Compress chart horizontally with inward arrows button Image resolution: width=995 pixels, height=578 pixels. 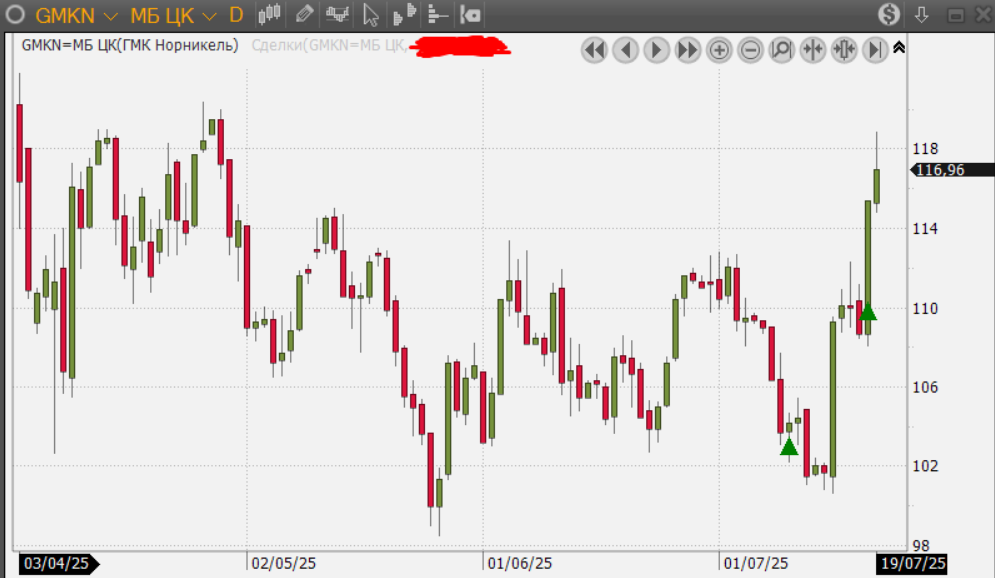[812, 50]
